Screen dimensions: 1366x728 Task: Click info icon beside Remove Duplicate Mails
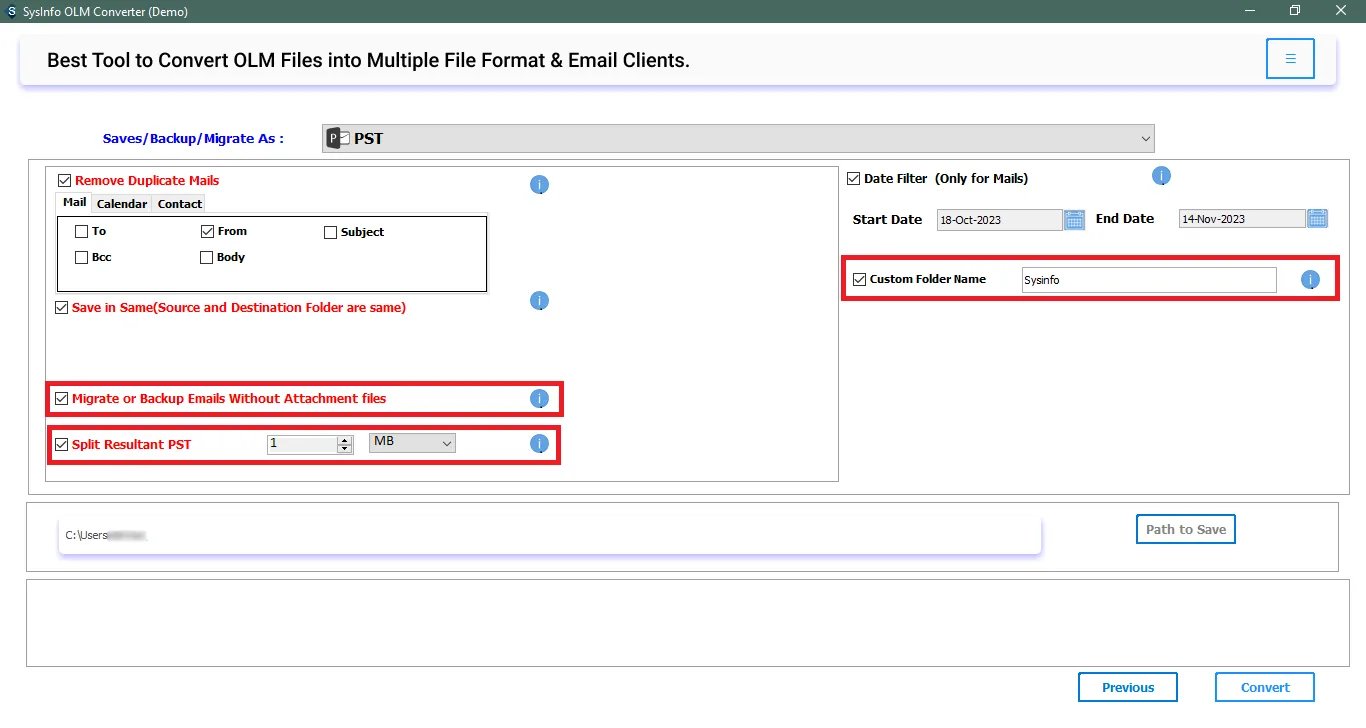click(539, 185)
